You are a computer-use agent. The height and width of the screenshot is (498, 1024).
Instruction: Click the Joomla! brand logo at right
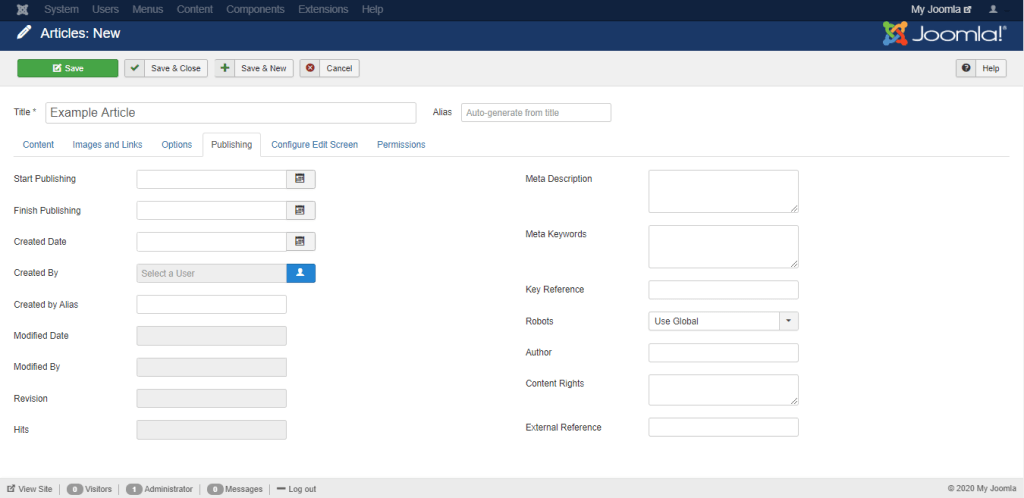(944, 34)
